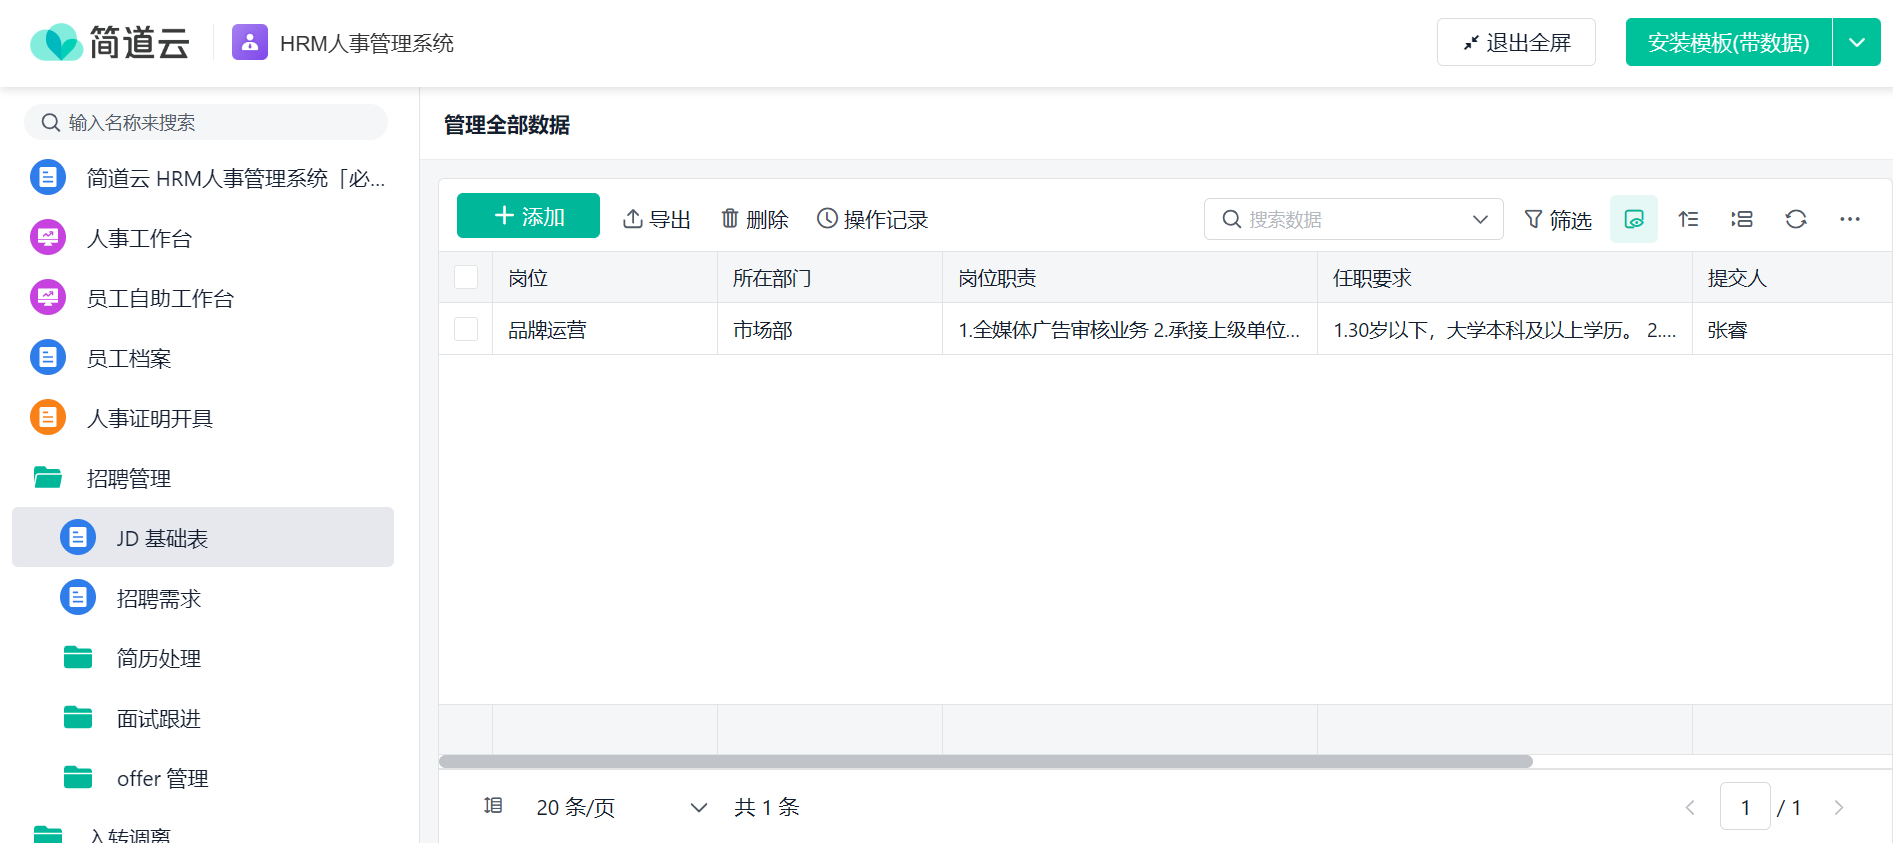Click the form icon beside 简道云 HRM人事管理系统
The width and height of the screenshot is (1893, 843).
click(x=48, y=178)
